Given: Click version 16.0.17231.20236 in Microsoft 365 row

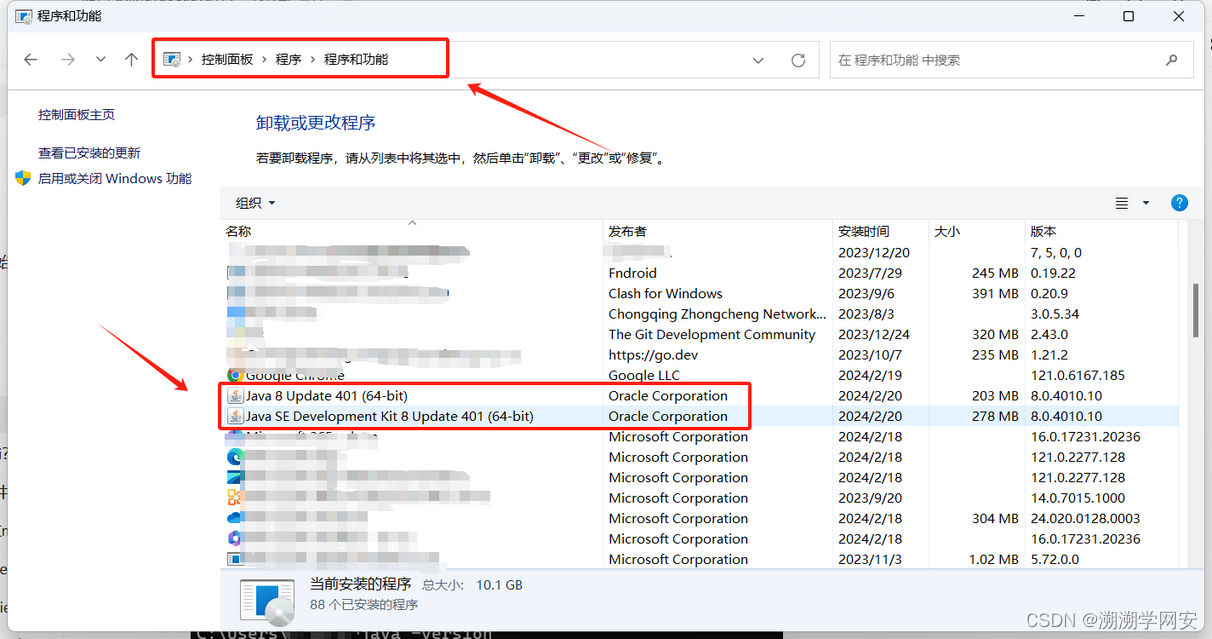Looking at the screenshot, I should coord(1087,437).
